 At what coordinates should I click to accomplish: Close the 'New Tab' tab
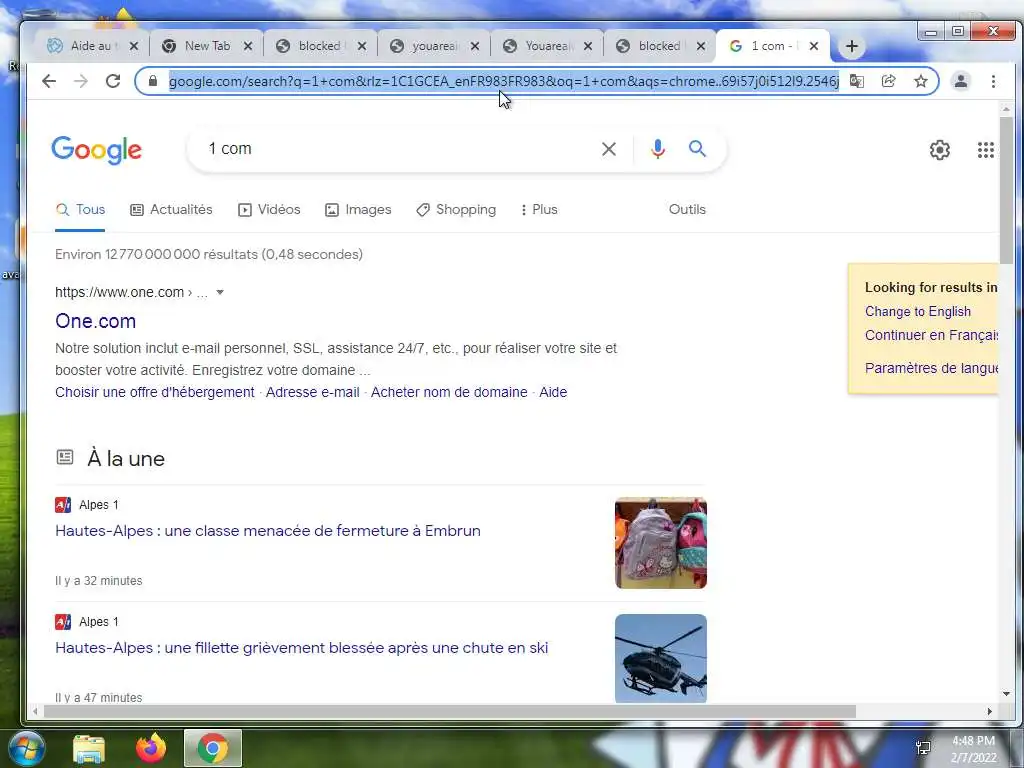(x=248, y=46)
